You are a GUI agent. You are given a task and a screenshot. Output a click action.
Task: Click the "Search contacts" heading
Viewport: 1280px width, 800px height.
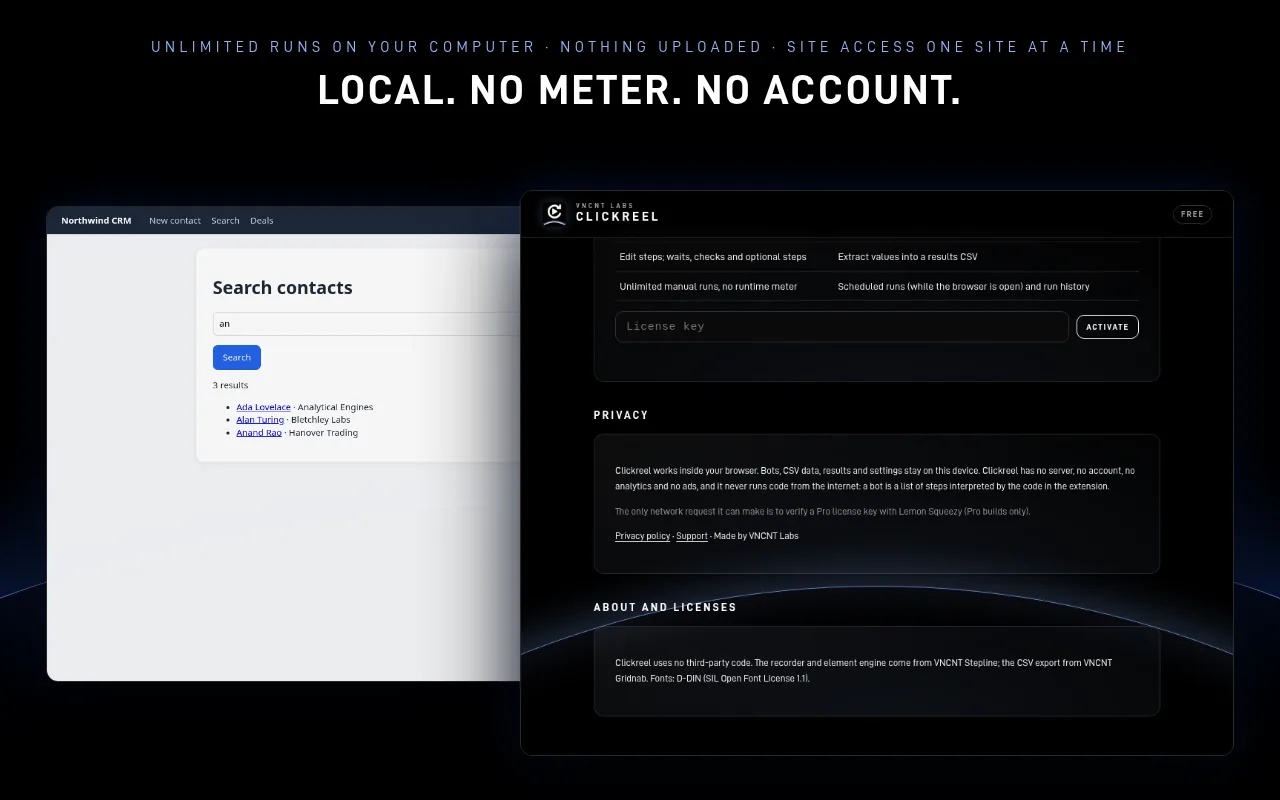tap(283, 288)
